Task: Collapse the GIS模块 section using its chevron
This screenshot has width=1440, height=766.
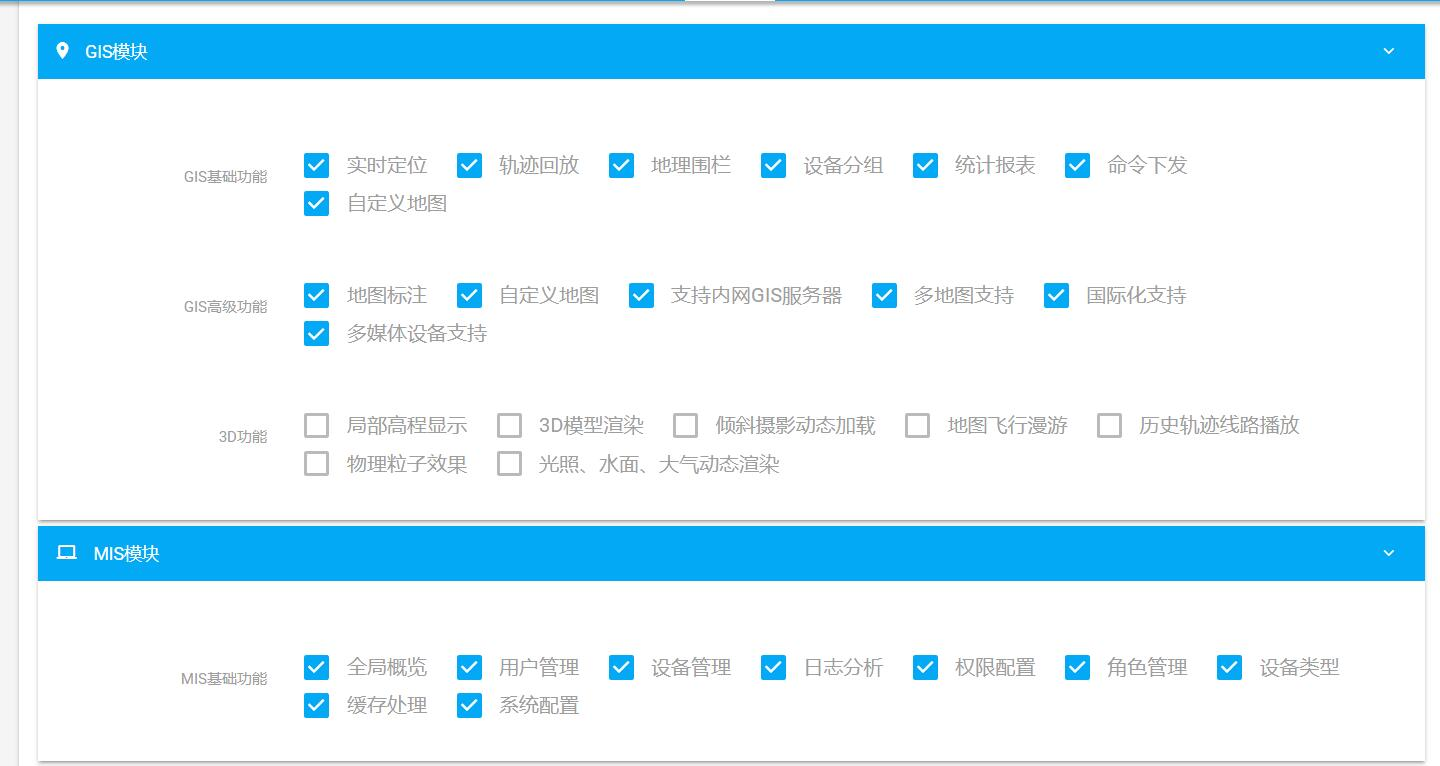Action: pos(1387,51)
